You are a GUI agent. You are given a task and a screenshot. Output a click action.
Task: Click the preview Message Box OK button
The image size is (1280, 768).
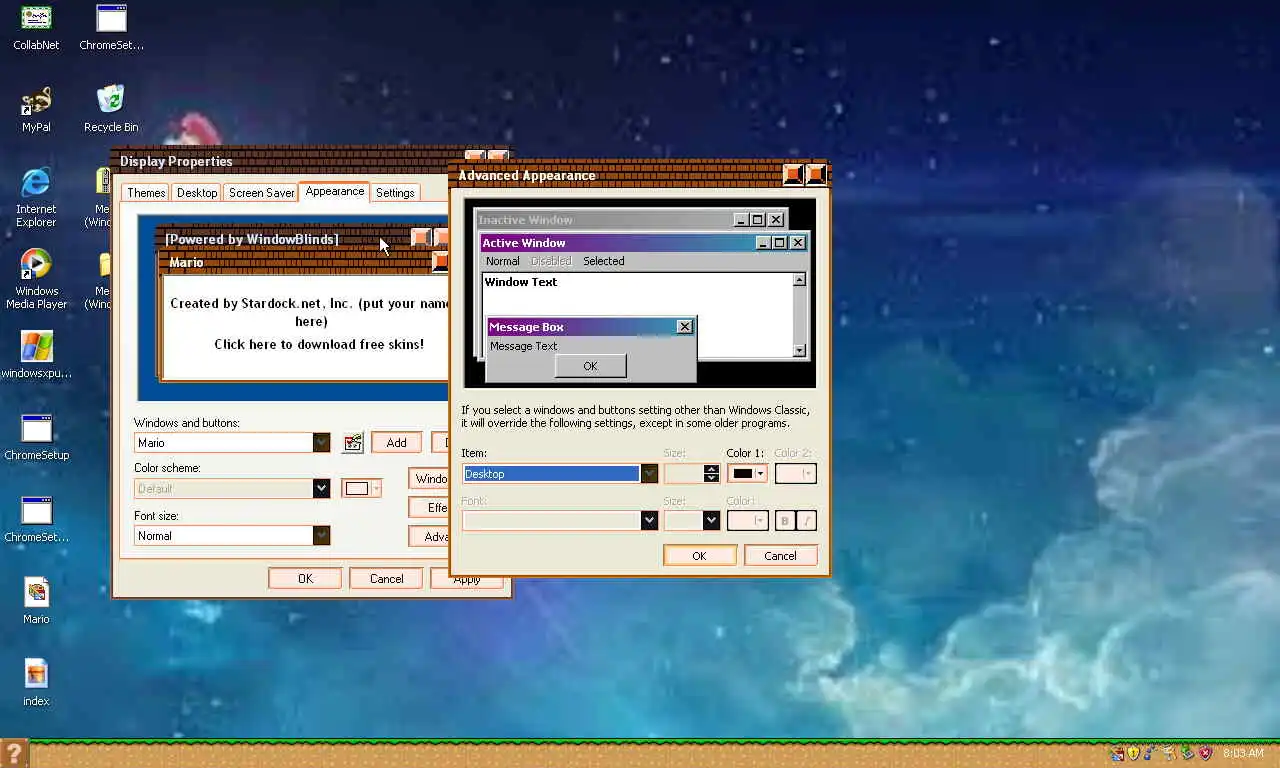coord(590,366)
